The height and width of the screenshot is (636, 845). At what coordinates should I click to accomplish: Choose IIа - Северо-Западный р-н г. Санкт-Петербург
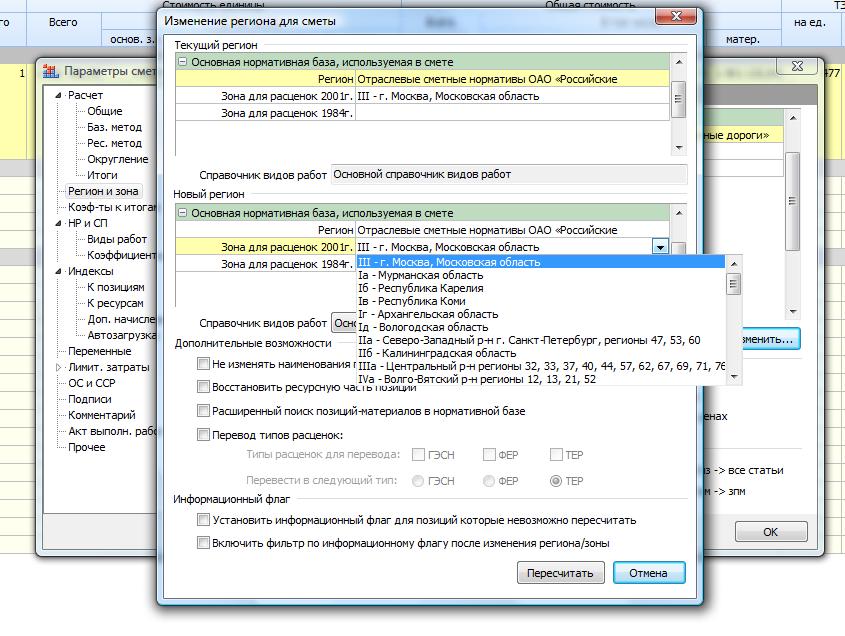541,340
